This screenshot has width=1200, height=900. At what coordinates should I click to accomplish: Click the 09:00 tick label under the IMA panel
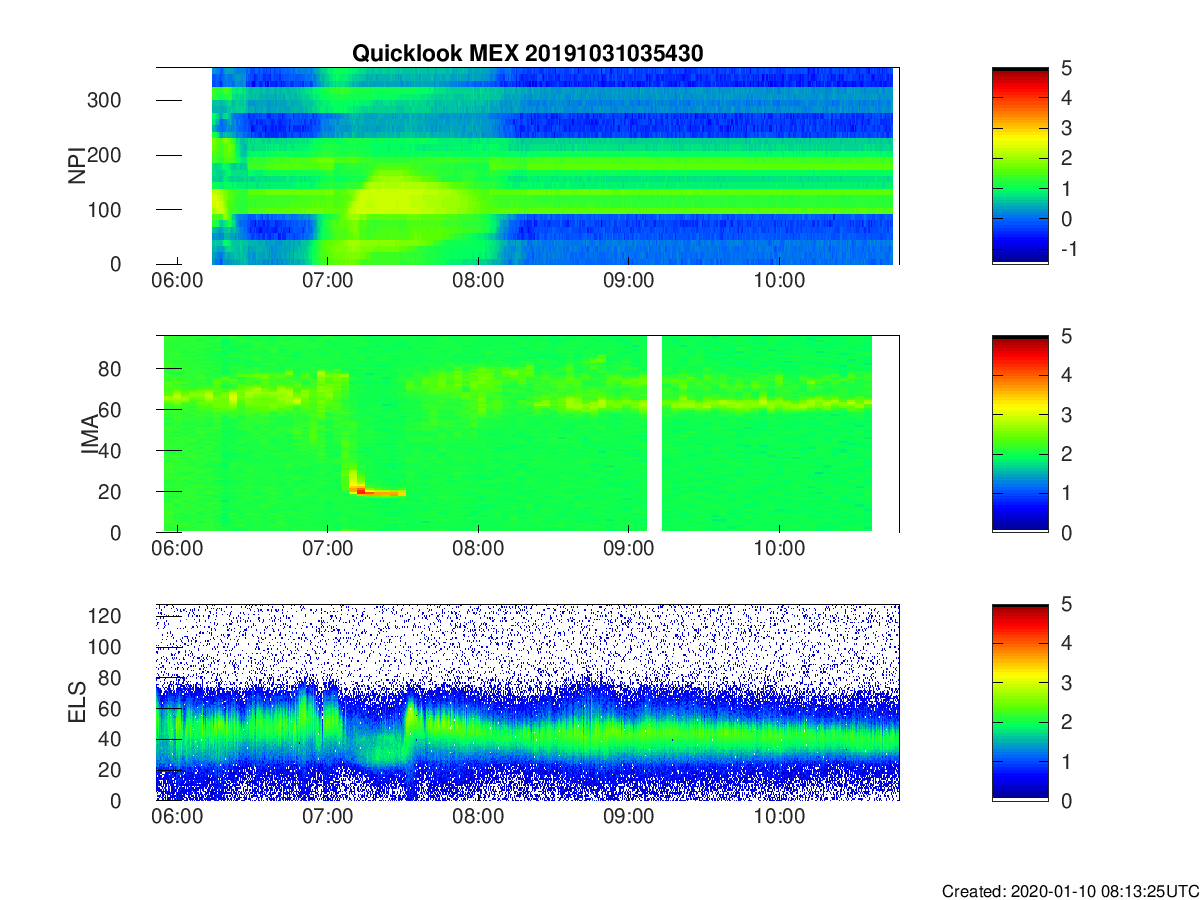[628, 549]
